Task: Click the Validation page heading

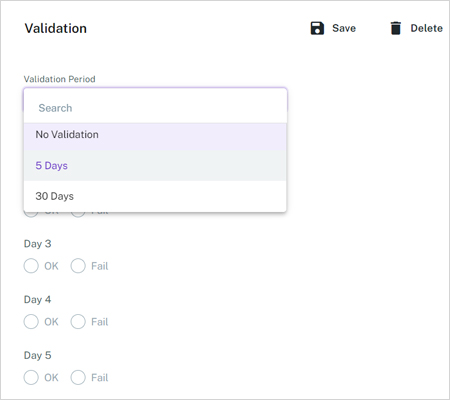Action: 56,28
